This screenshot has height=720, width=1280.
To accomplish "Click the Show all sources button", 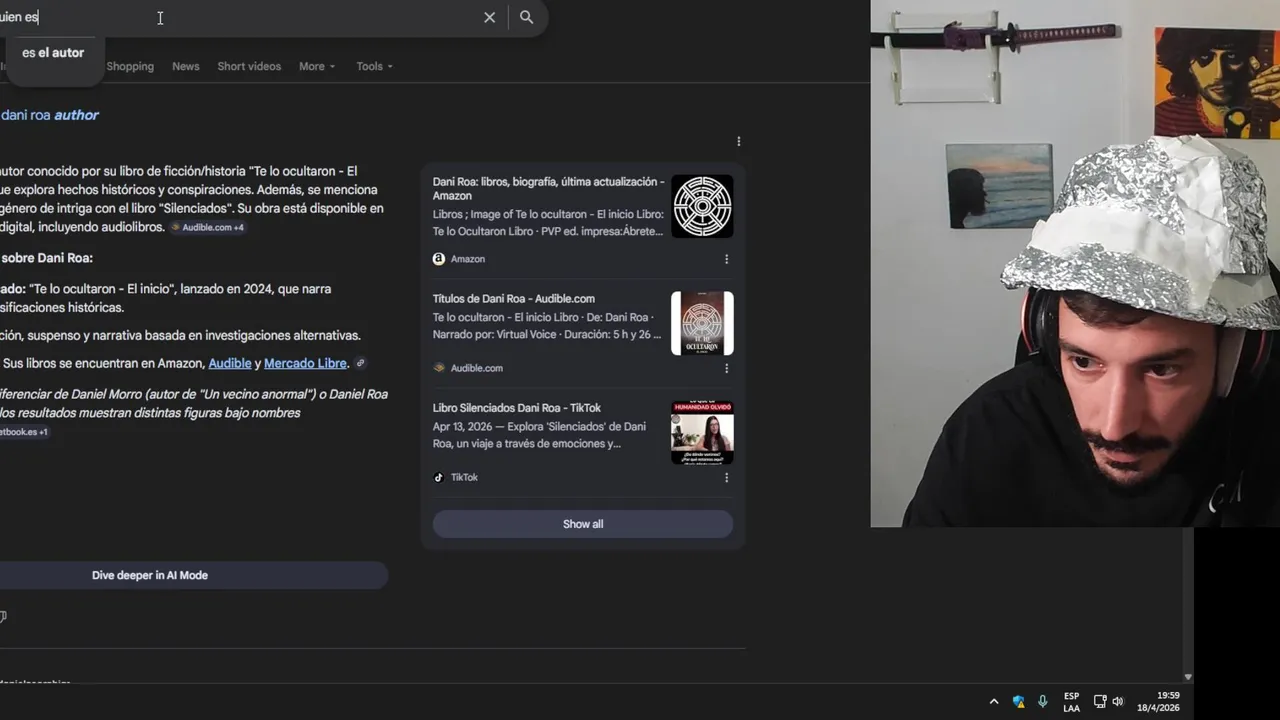I will 583,524.
